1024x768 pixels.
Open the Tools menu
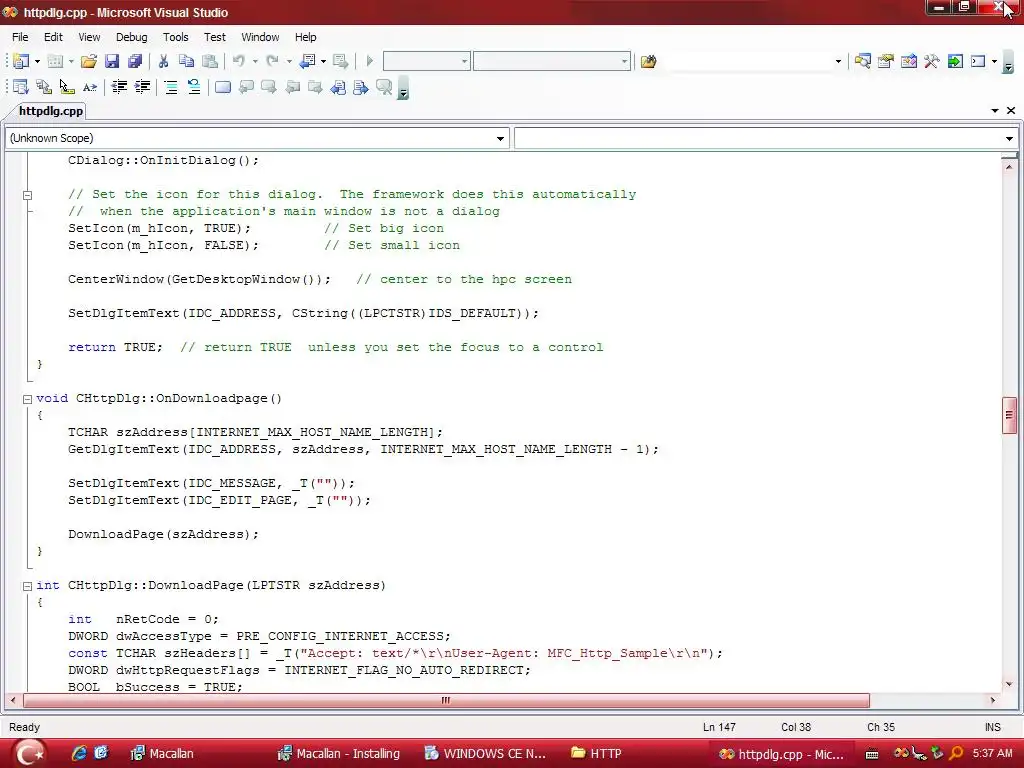[175, 37]
